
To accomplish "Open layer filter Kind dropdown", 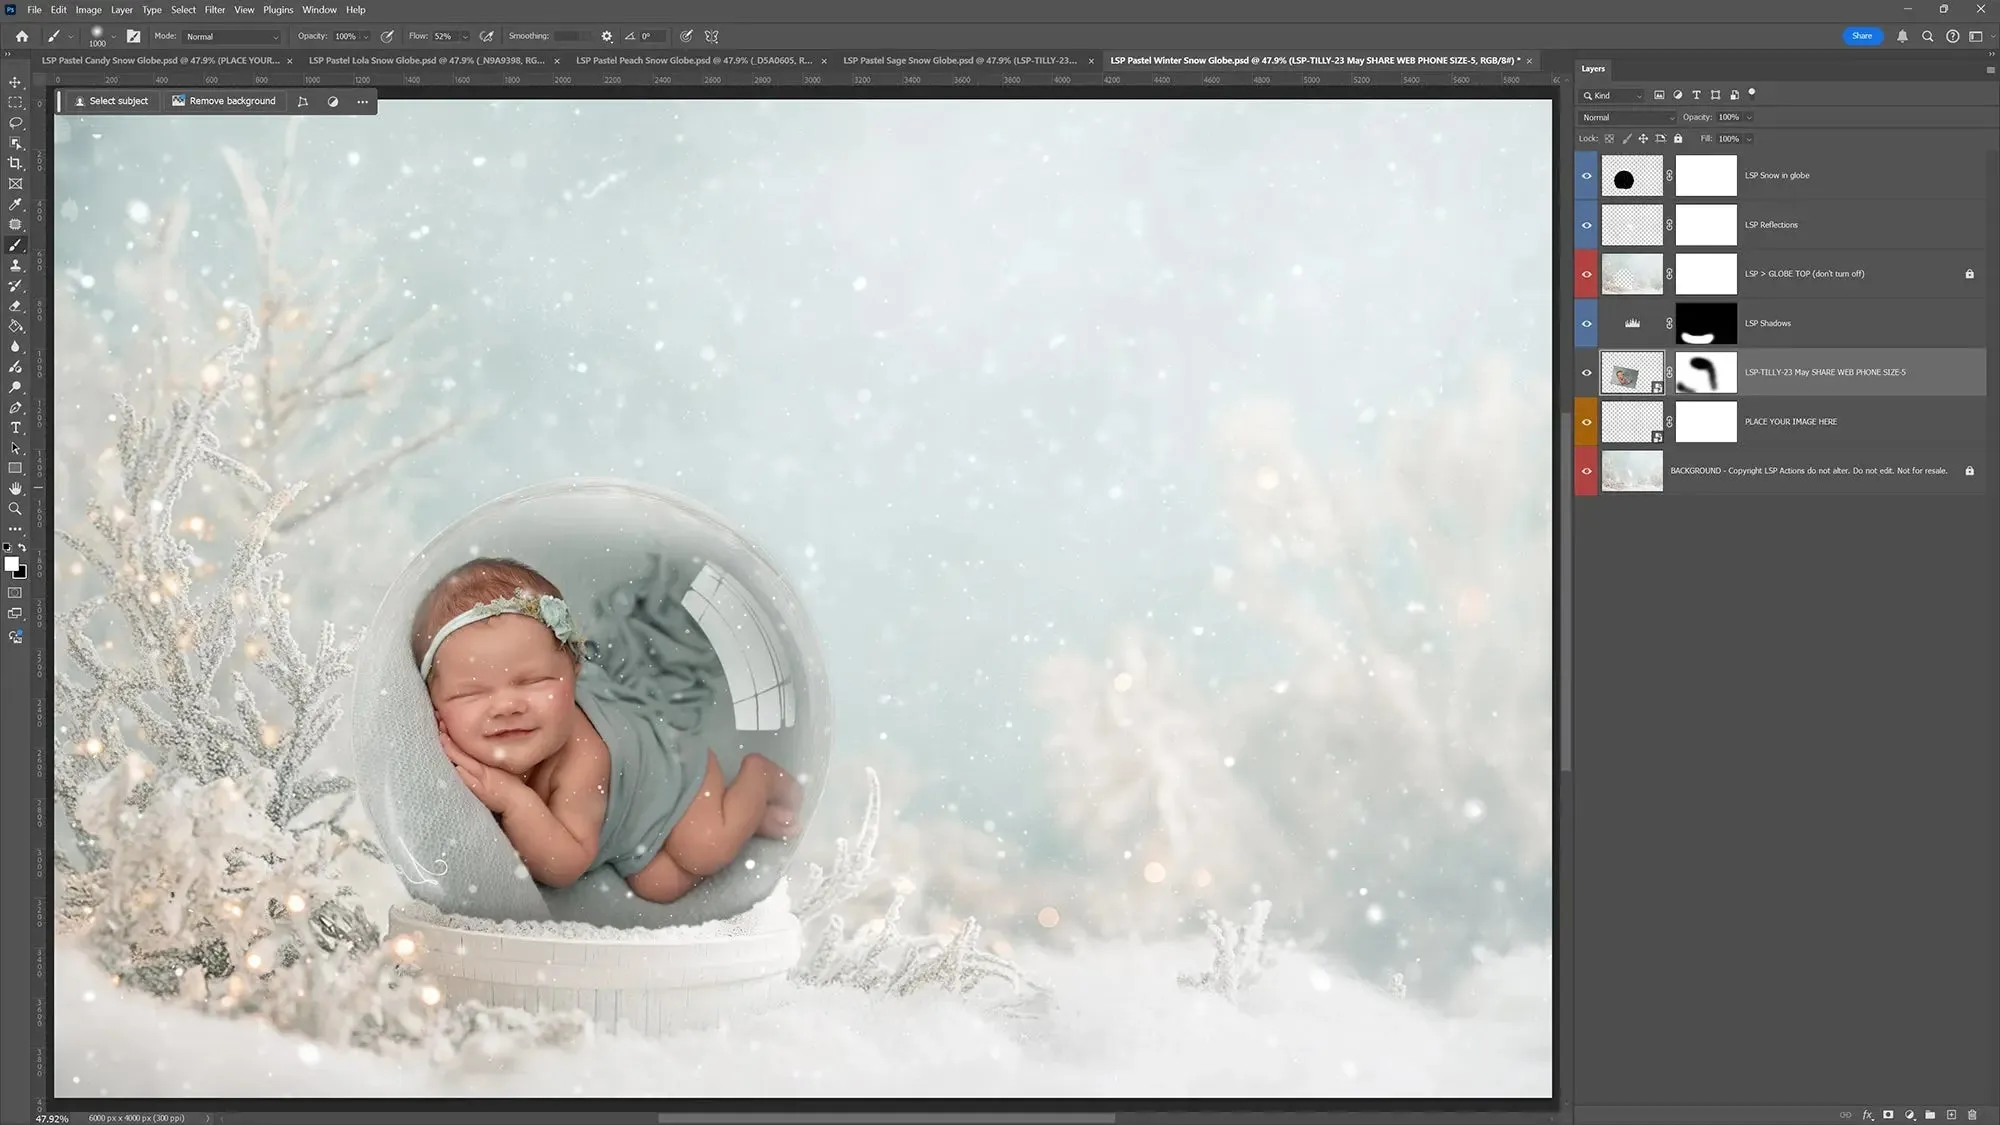I will 1612,96.
